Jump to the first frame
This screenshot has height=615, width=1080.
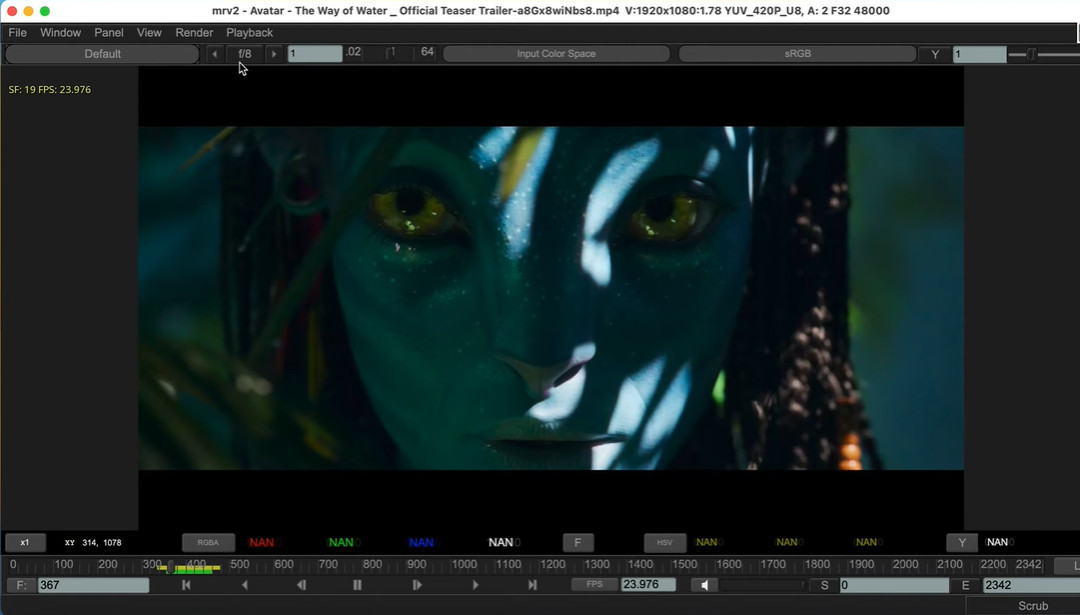(x=186, y=585)
